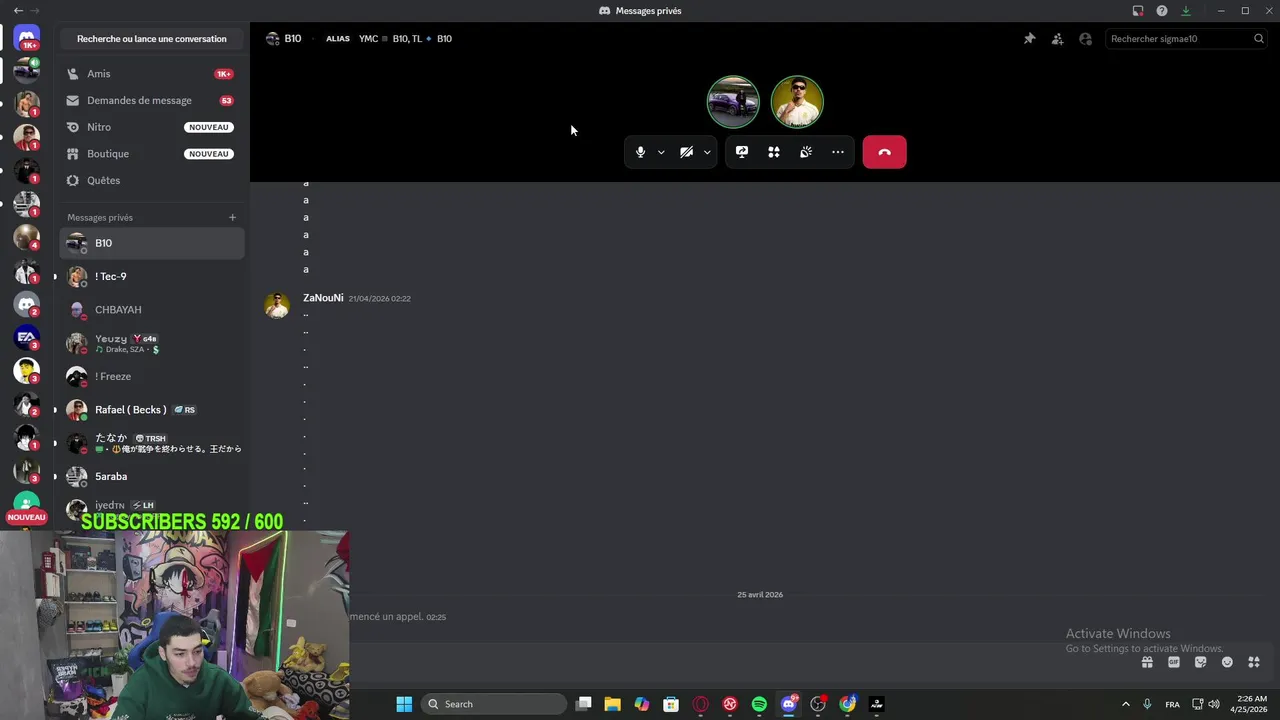The height and width of the screenshot is (720, 1280).
Task: Turn on the camera in the call
Action: coord(686,152)
